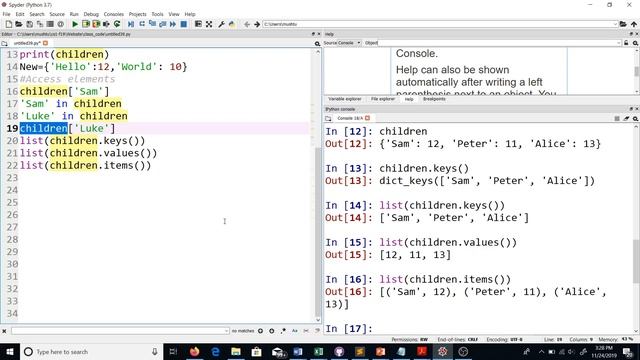Close the Console 18/A tab

367,118
